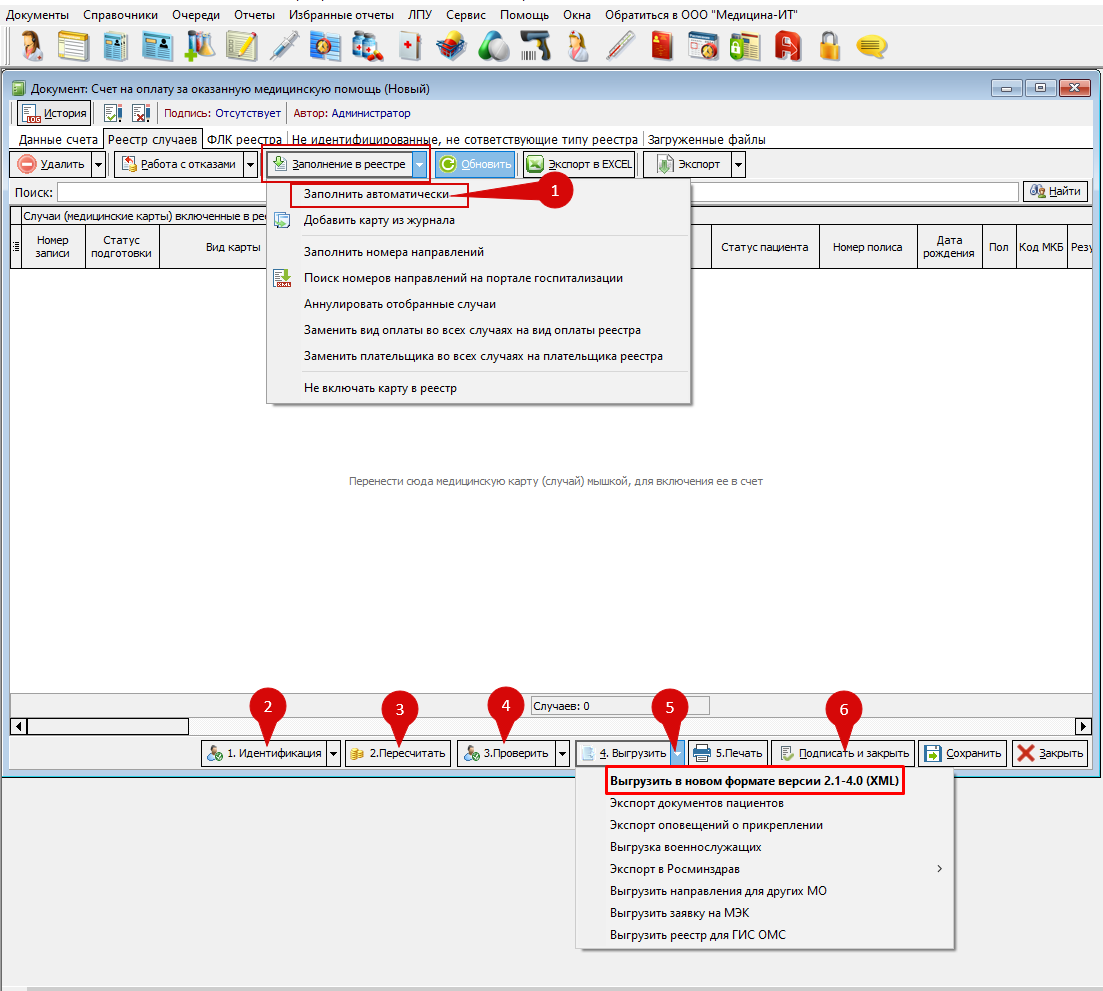This screenshot has height=991, width=1103.
Task: Click the blue patient cards stack icon
Action: 115,47
